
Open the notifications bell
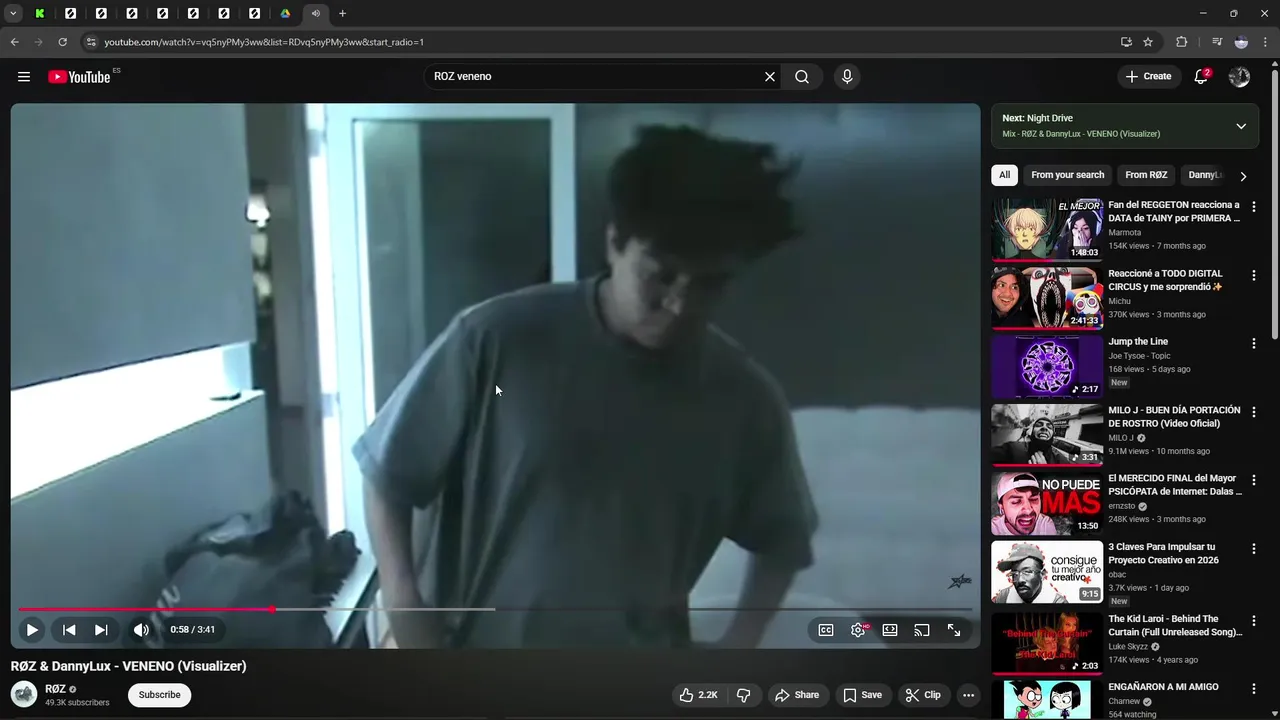1202,76
